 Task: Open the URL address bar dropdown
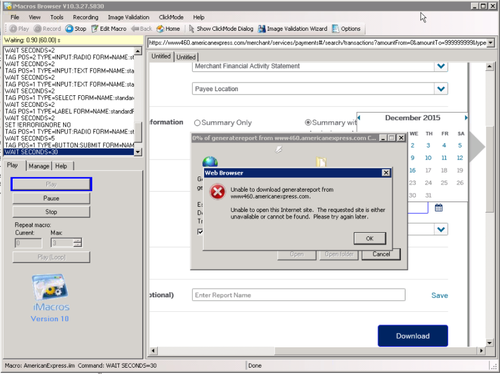(x=490, y=43)
